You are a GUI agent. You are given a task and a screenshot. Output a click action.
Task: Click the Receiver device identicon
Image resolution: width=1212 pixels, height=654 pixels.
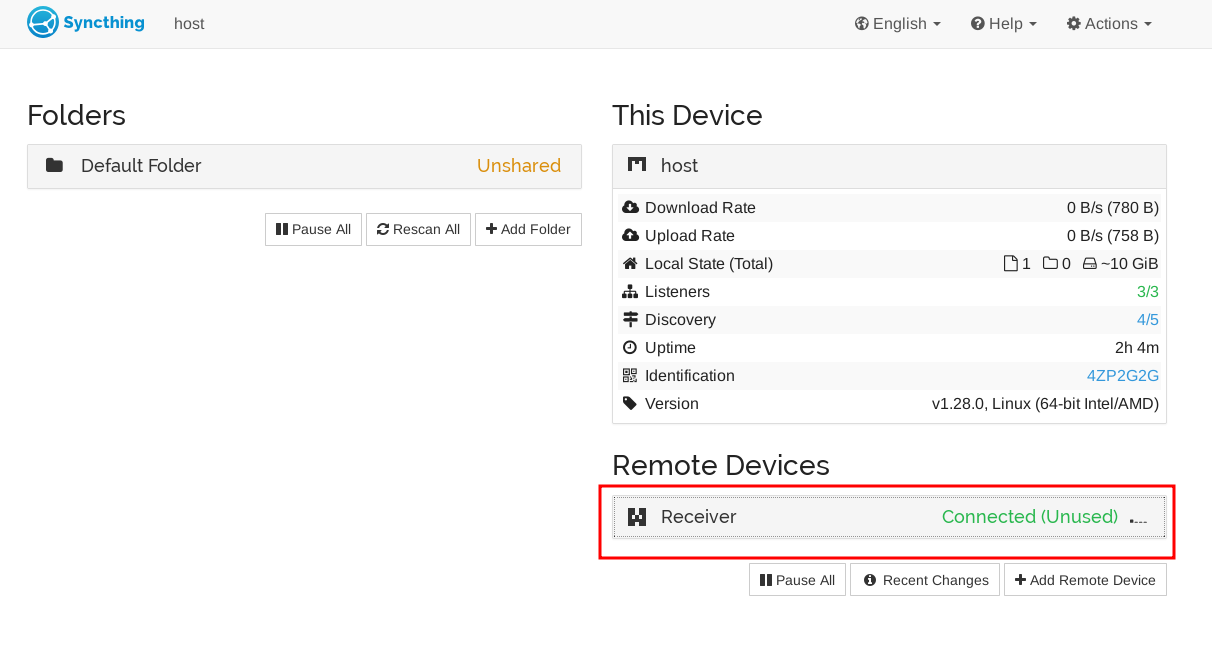[637, 517]
